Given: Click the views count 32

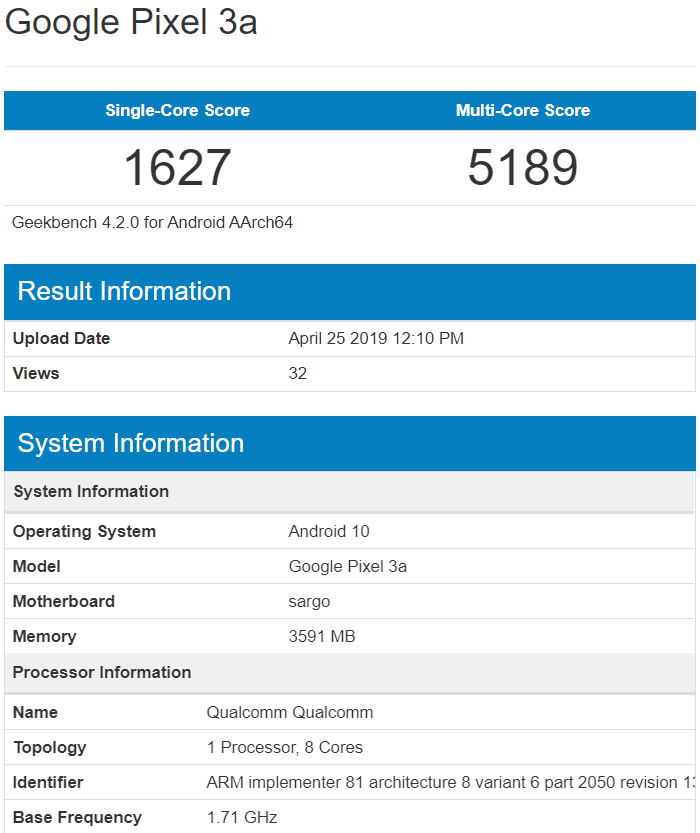Looking at the screenshot, I should point(297,373).
